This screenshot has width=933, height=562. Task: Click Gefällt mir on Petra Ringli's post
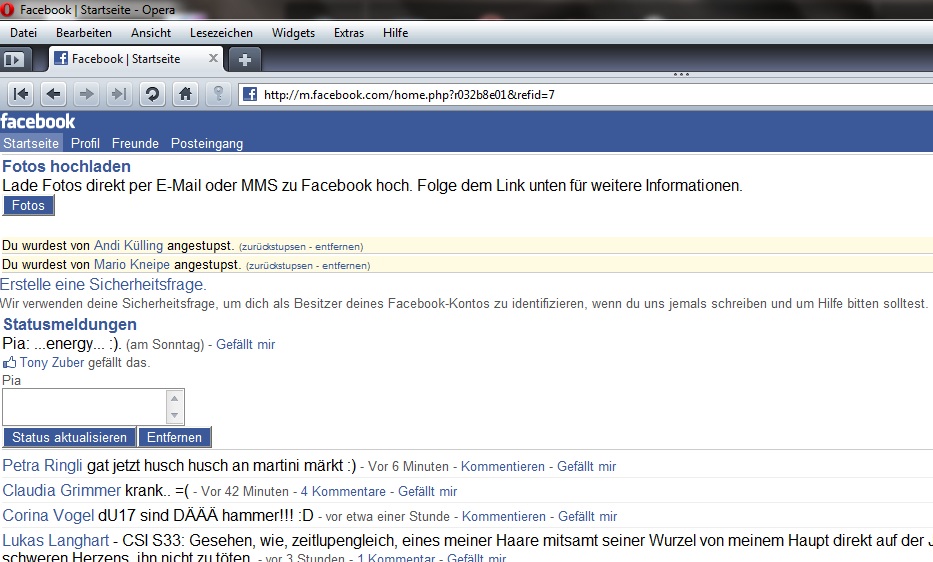pos(587,466)
